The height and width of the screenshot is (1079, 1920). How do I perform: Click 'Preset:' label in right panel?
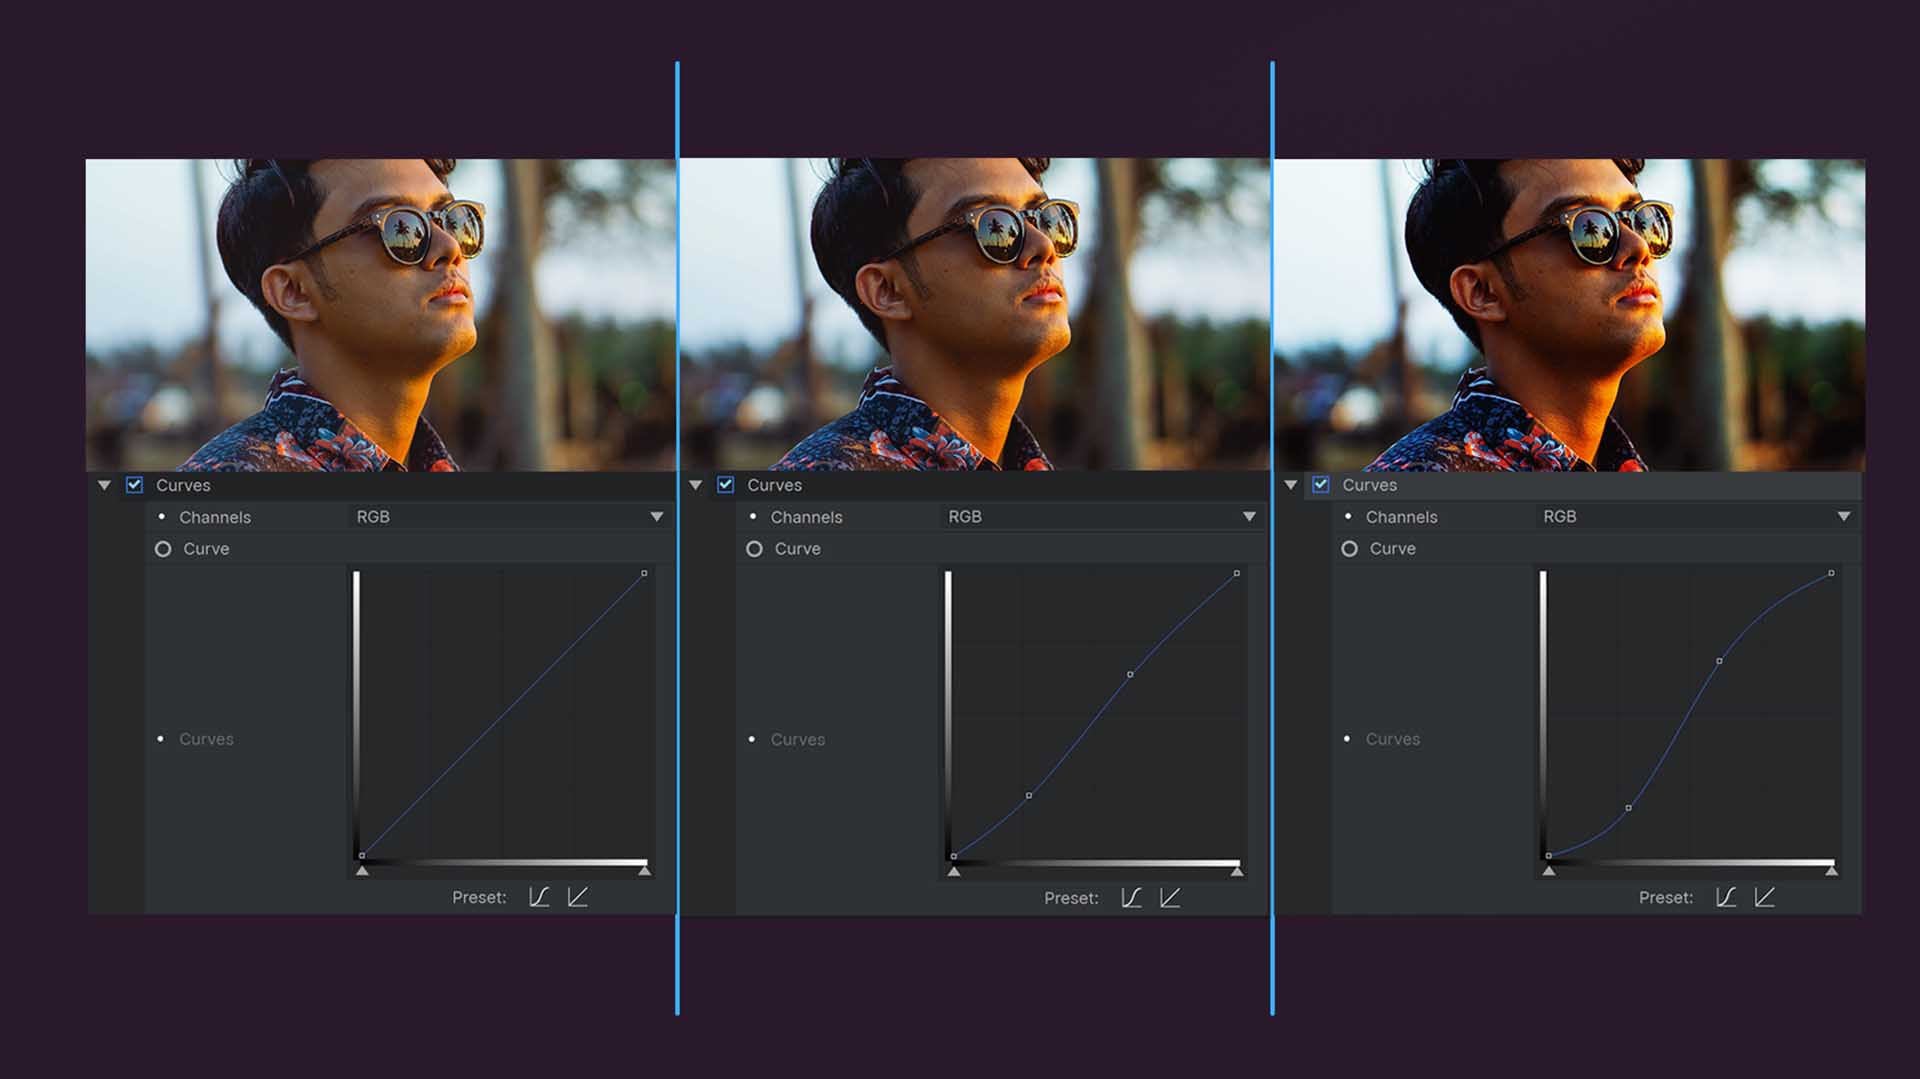[x=1666, y=898]
